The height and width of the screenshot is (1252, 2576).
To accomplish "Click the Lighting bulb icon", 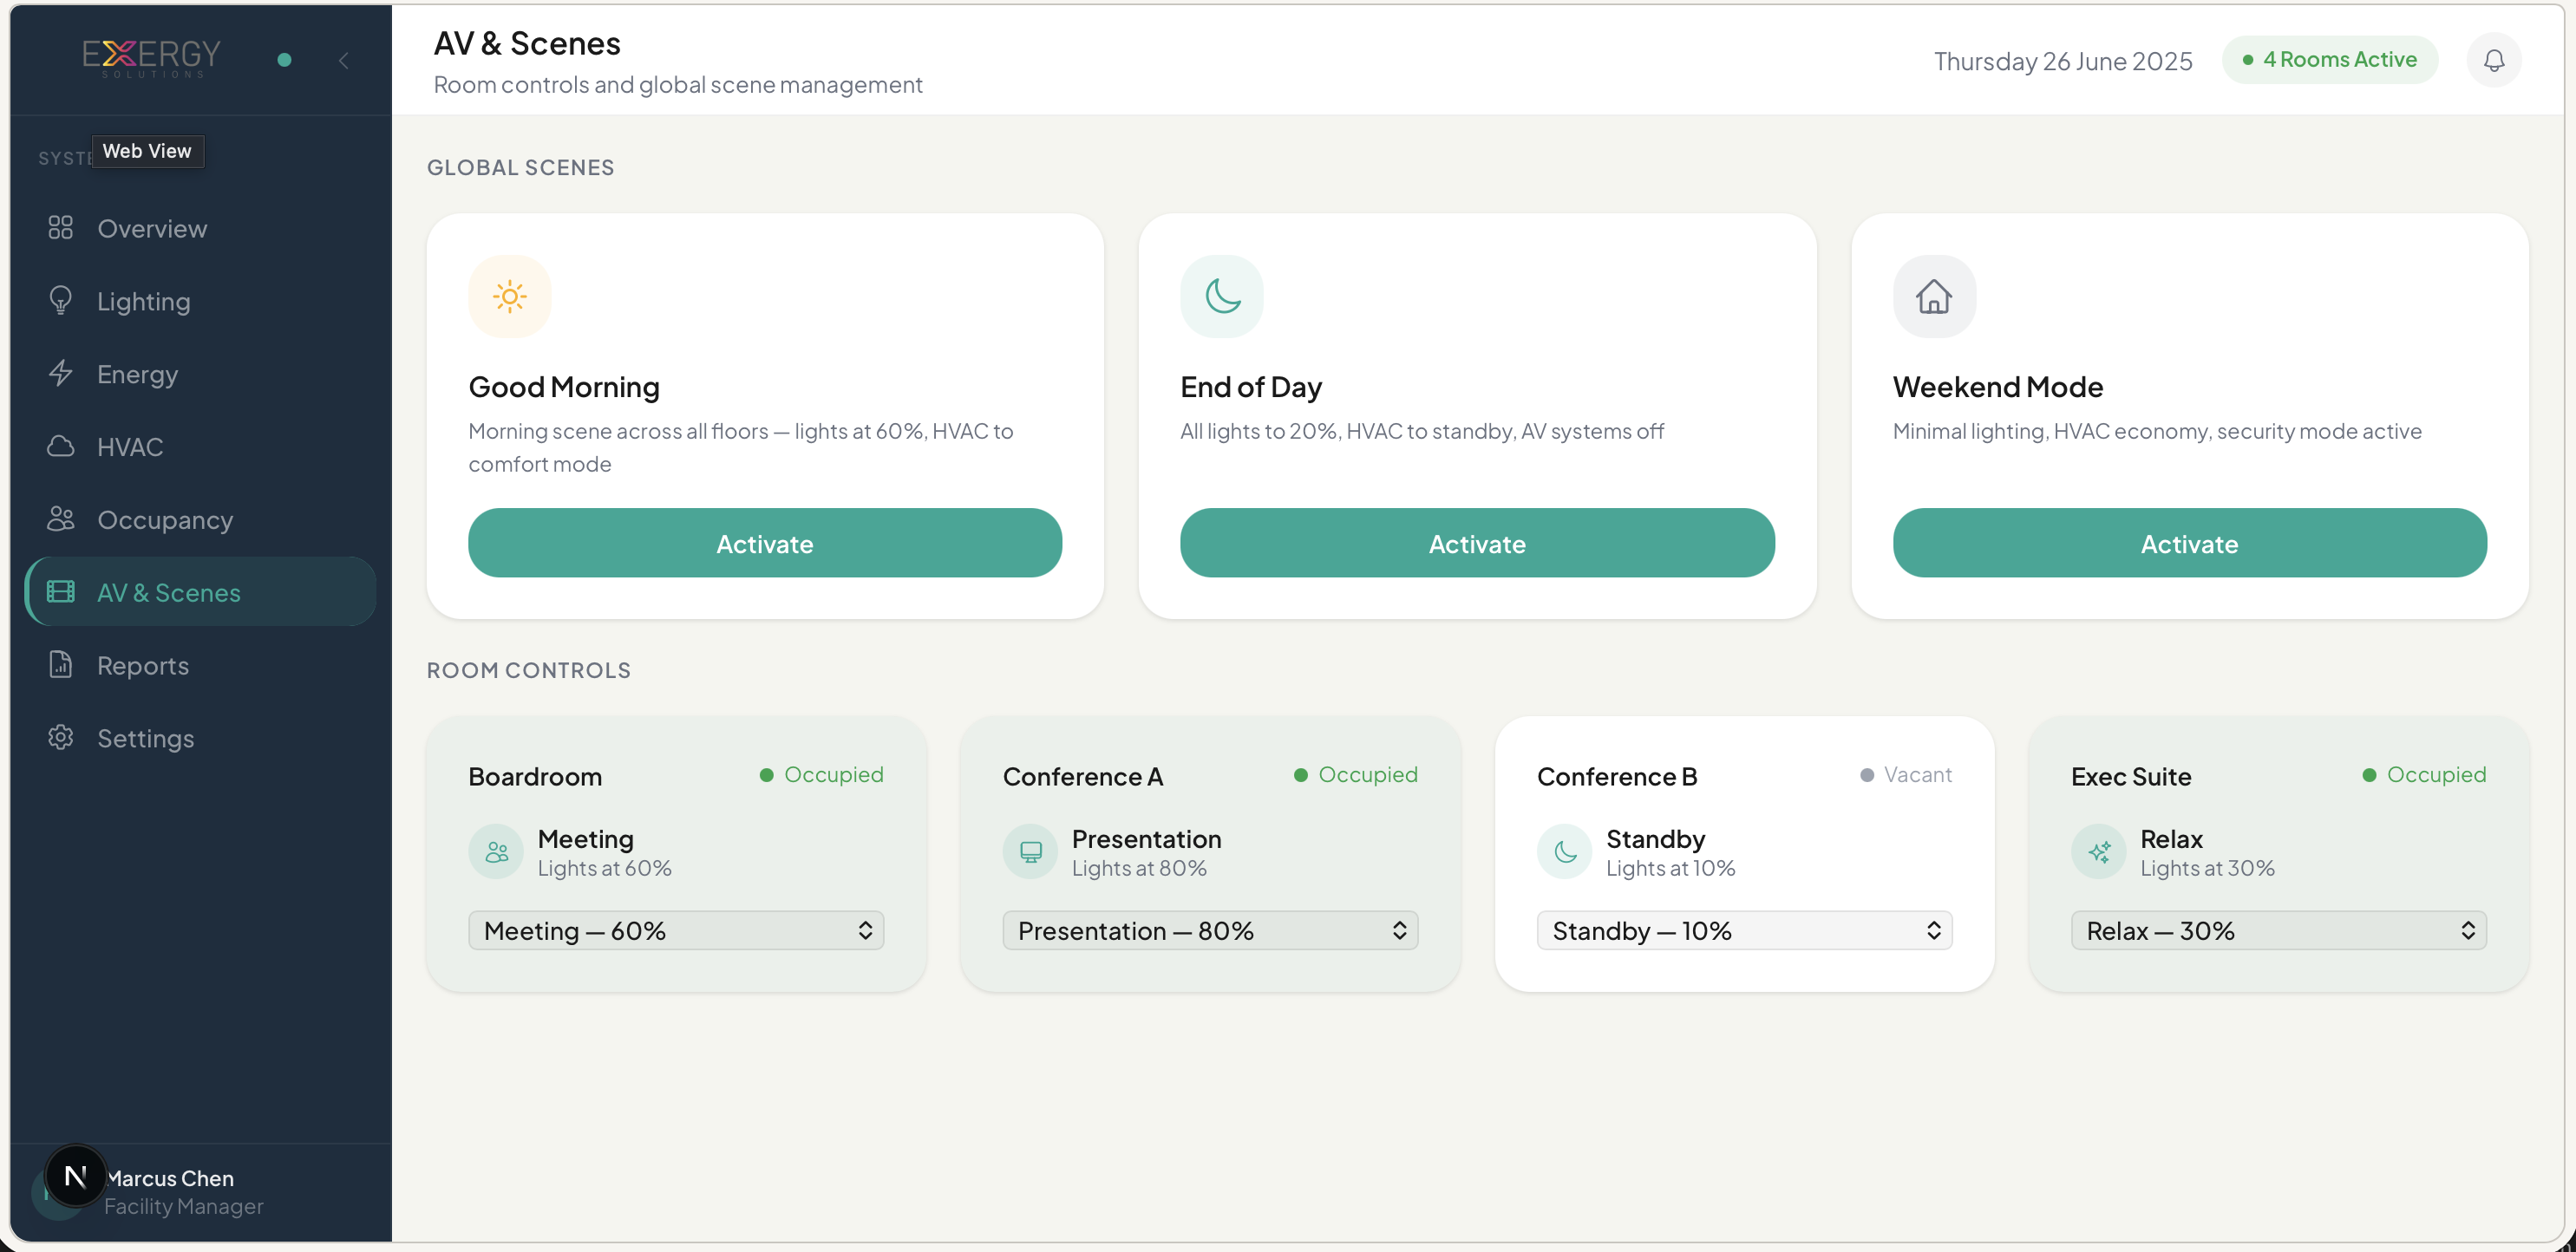I will point(61,301).
